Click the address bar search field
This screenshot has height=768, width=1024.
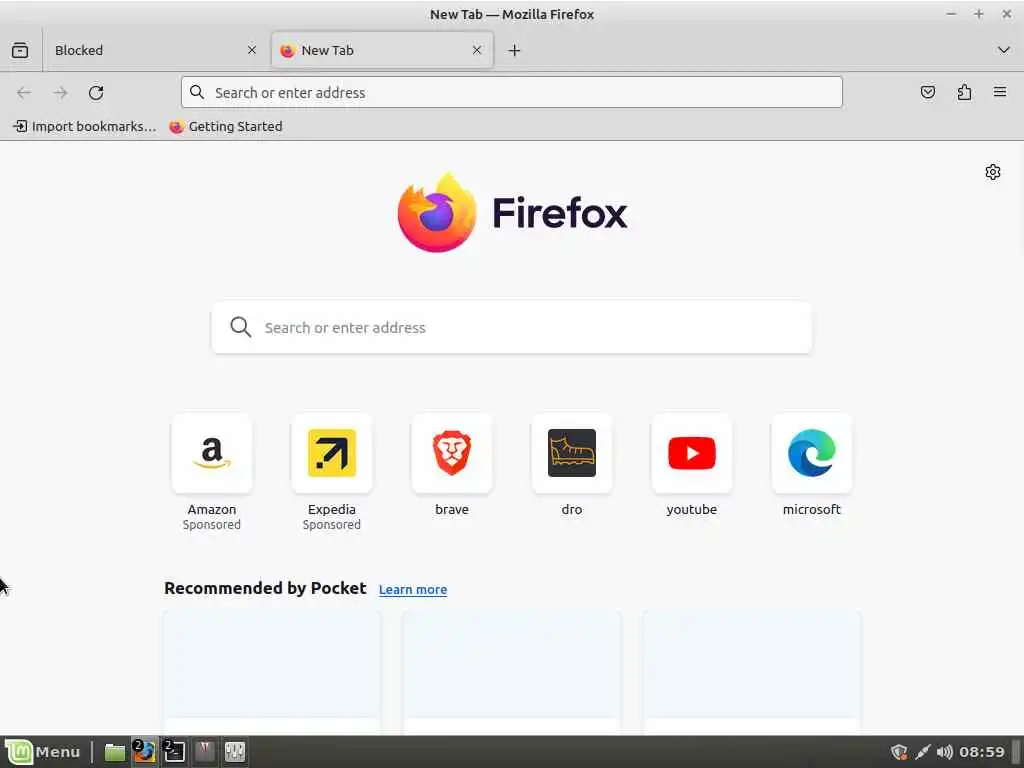coord(511,92)
